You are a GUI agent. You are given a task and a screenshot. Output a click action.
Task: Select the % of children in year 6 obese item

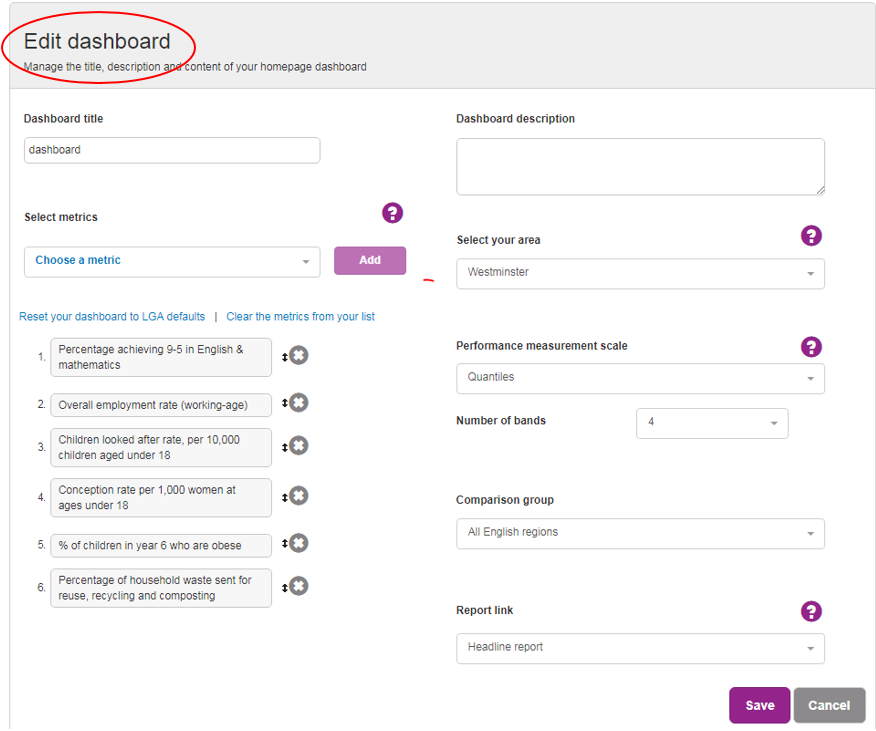[x=161, y=545]
